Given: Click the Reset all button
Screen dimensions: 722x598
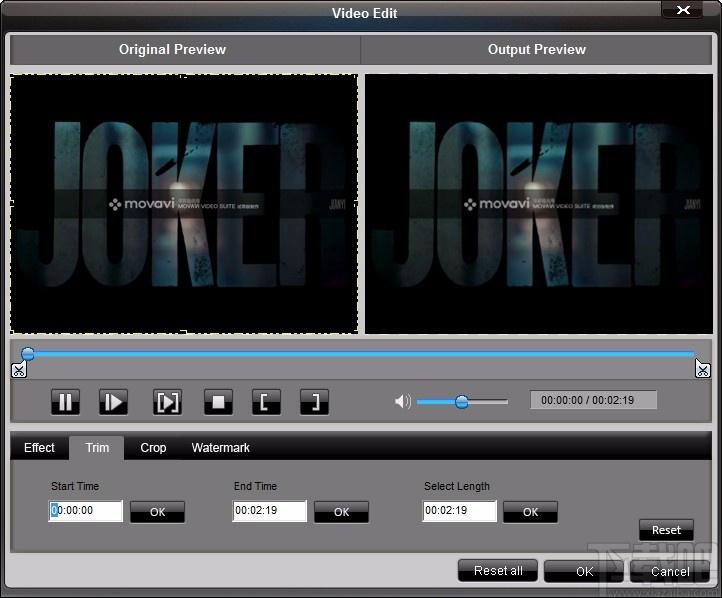Looking at the screenshot, I should [x=498, y=571].
